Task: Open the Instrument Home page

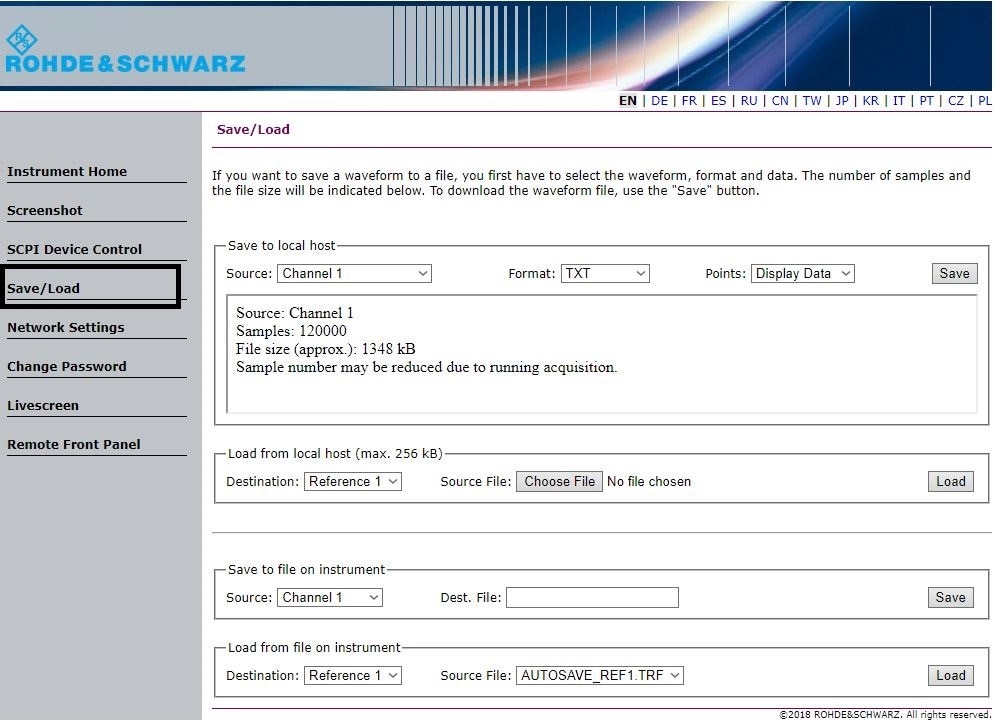Action: [67, 172]
